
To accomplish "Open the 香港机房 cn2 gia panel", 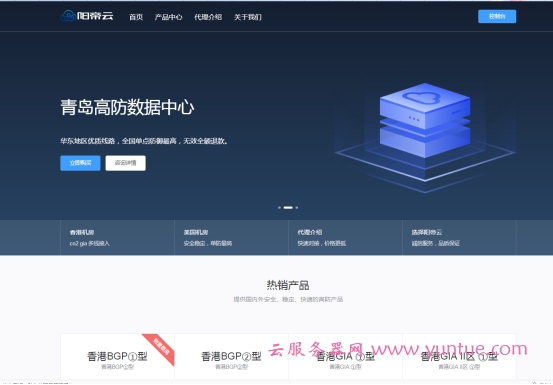I will (x=117, y=237).
